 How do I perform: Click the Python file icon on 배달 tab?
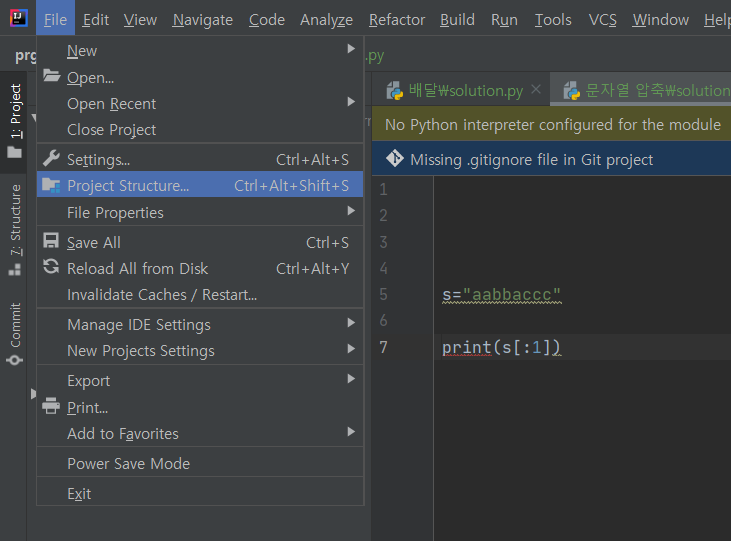(395, 90)
